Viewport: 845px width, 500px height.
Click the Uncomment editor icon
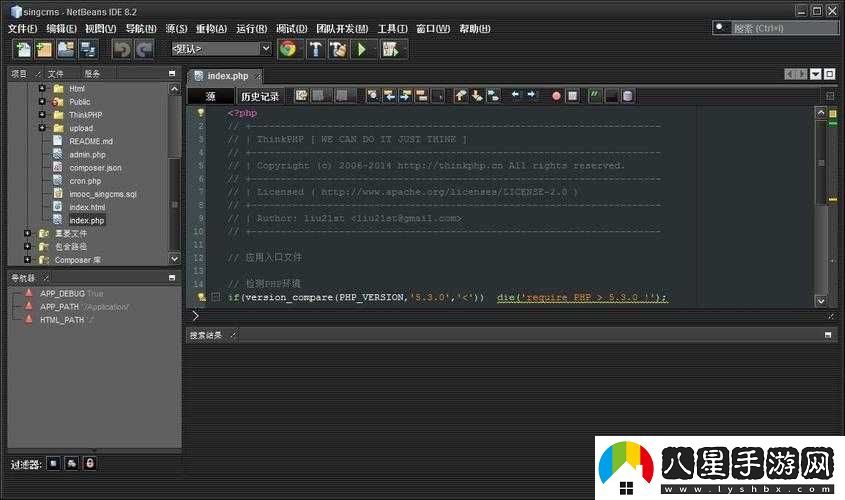[x=612, y=96]
